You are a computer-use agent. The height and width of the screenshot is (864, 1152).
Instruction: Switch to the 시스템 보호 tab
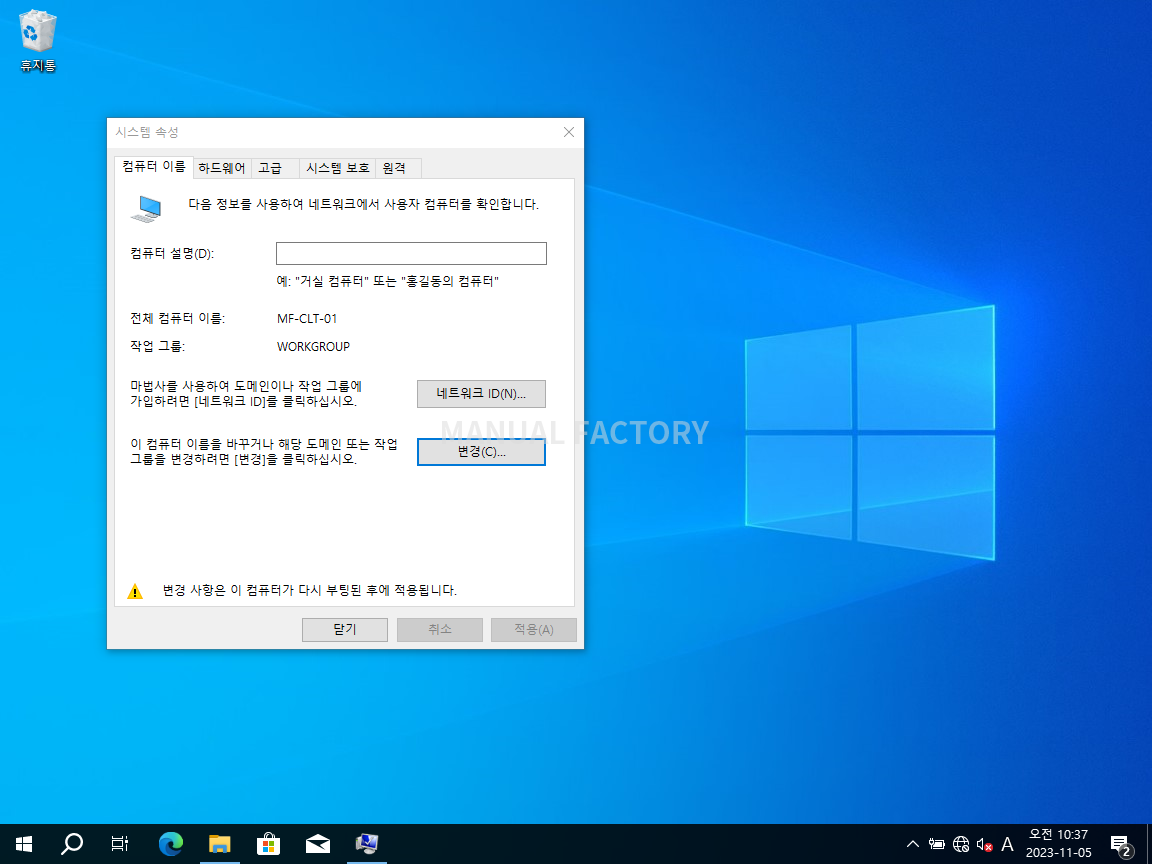pyautogui.click(x=338, y=168)
